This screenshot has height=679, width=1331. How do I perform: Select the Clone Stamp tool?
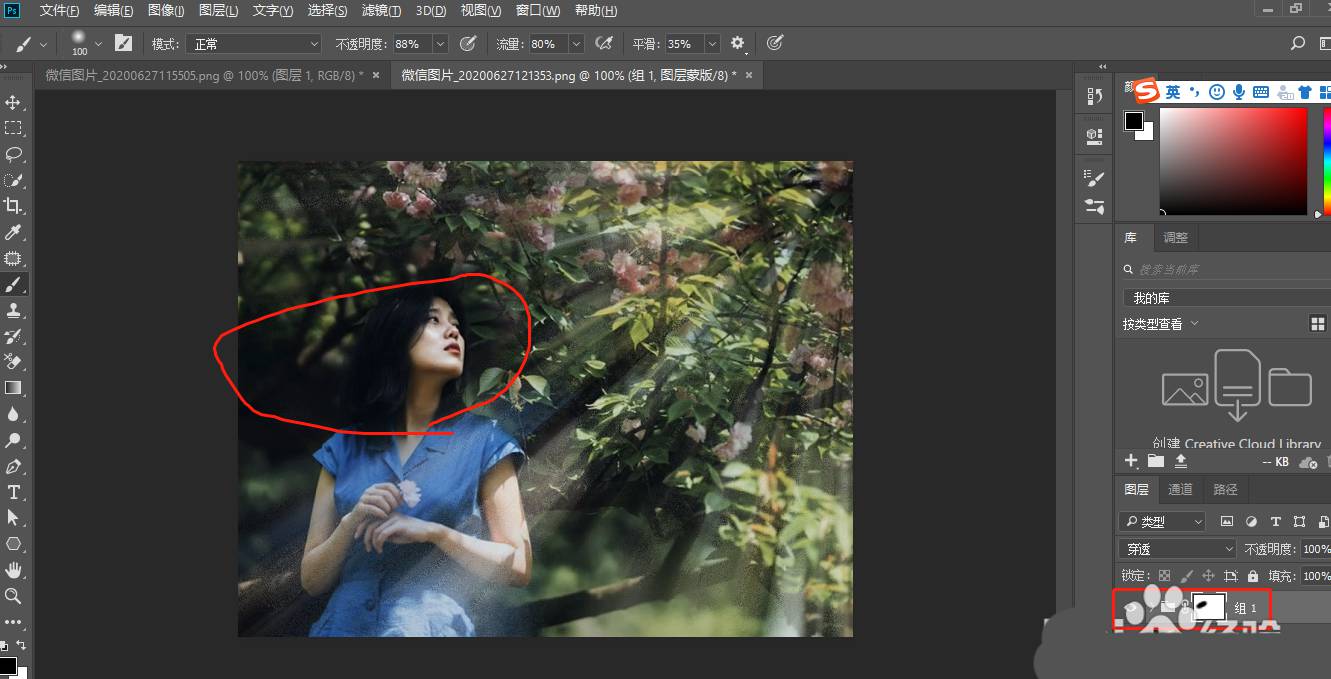13,310
